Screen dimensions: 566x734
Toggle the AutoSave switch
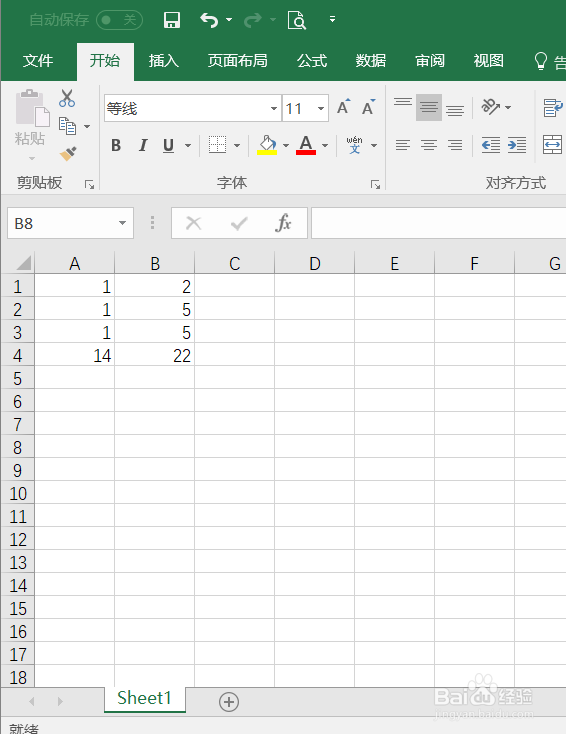pyautogui.click(x=119, y=20)
